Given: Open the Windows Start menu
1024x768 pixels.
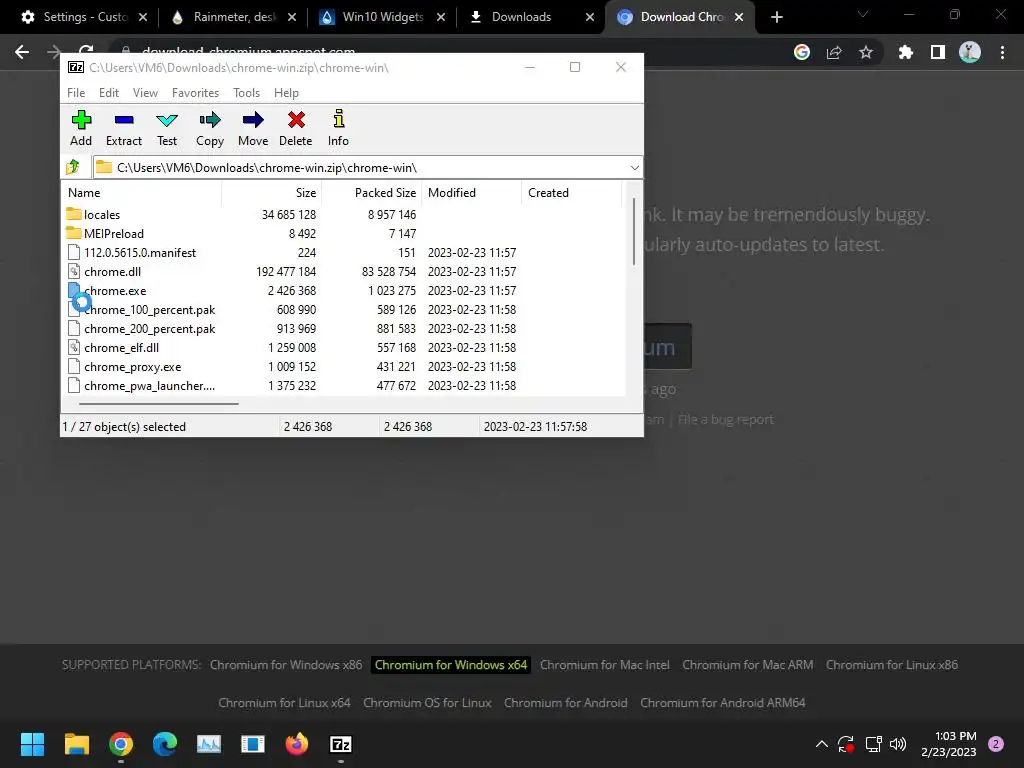Looking at the screenshot, I should coord(32,744).
